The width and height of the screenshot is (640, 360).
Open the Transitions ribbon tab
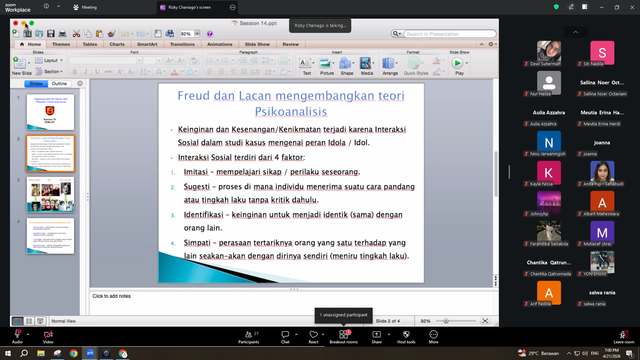pos(182,44)
